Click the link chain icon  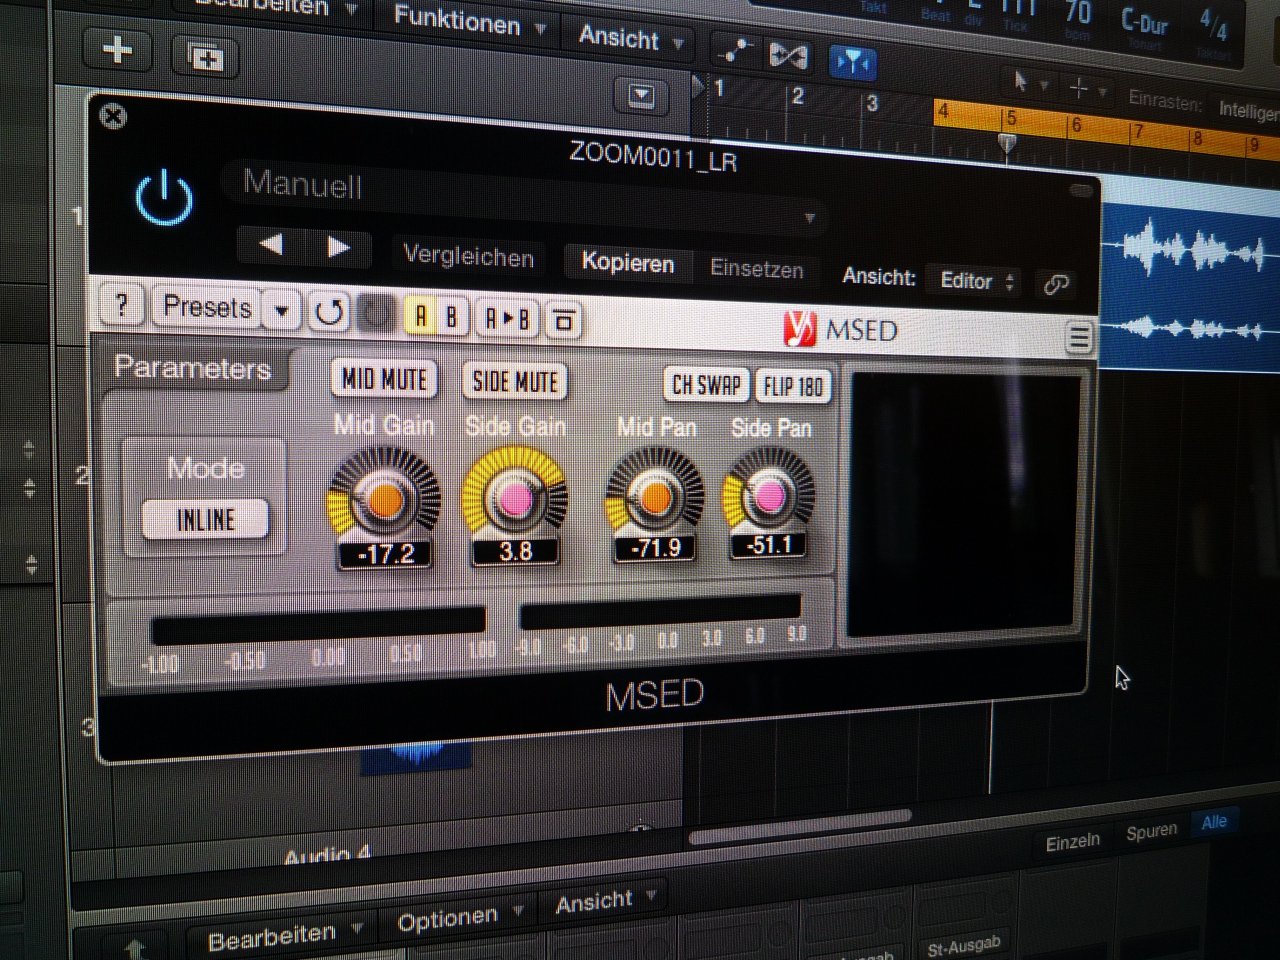[1056, 285]
